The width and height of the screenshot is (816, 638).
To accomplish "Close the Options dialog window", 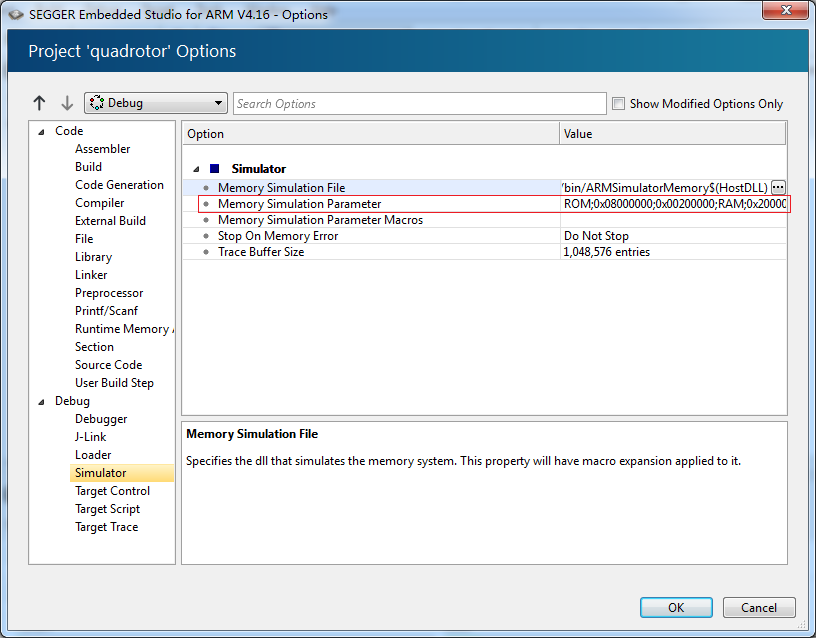I will click(x=786, y=10).
